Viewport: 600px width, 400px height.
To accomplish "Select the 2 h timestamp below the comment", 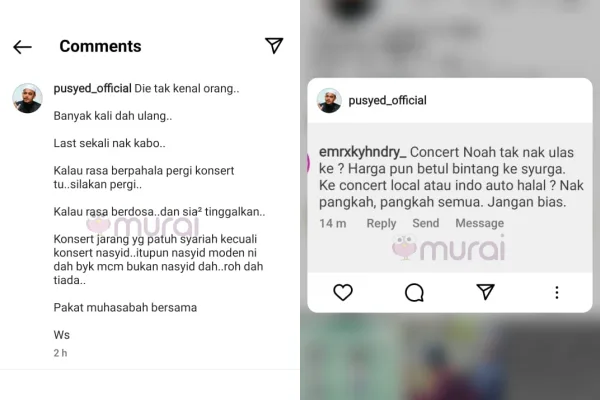I will pyautogui.click(x=60, y=353).
